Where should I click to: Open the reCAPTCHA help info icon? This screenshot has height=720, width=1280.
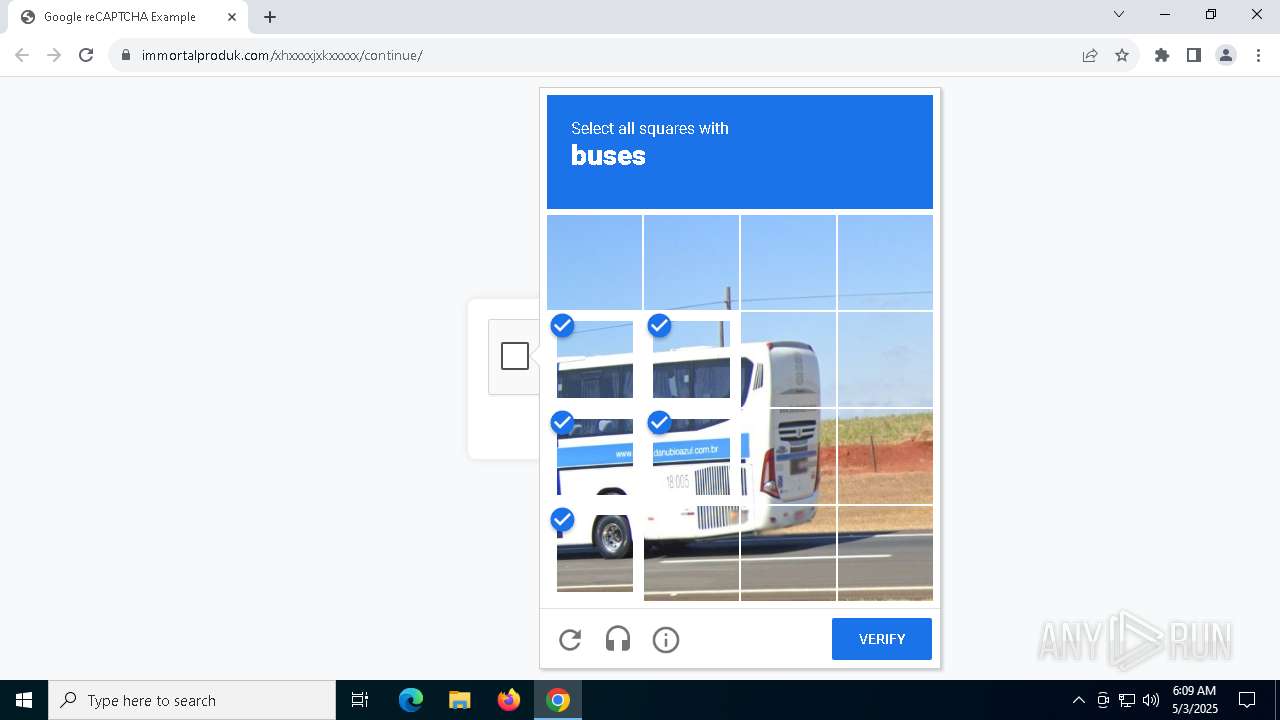coord(666,639)
